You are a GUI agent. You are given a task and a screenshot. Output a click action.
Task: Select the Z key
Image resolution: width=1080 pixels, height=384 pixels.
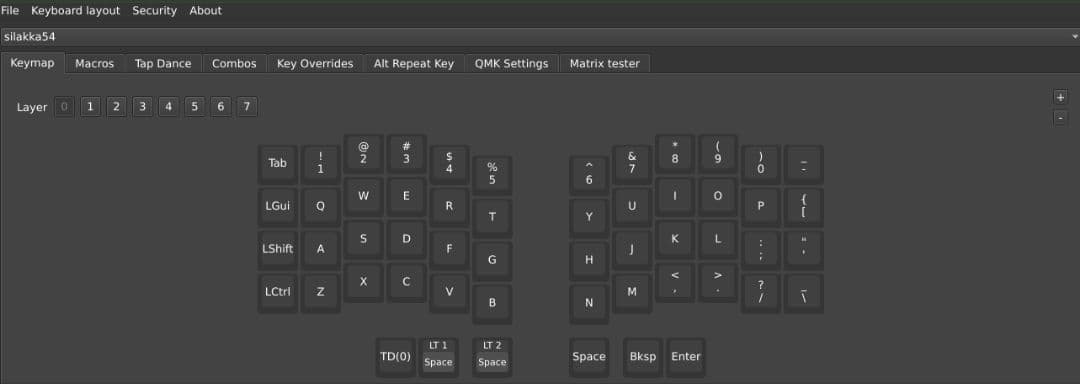[320, 292]
